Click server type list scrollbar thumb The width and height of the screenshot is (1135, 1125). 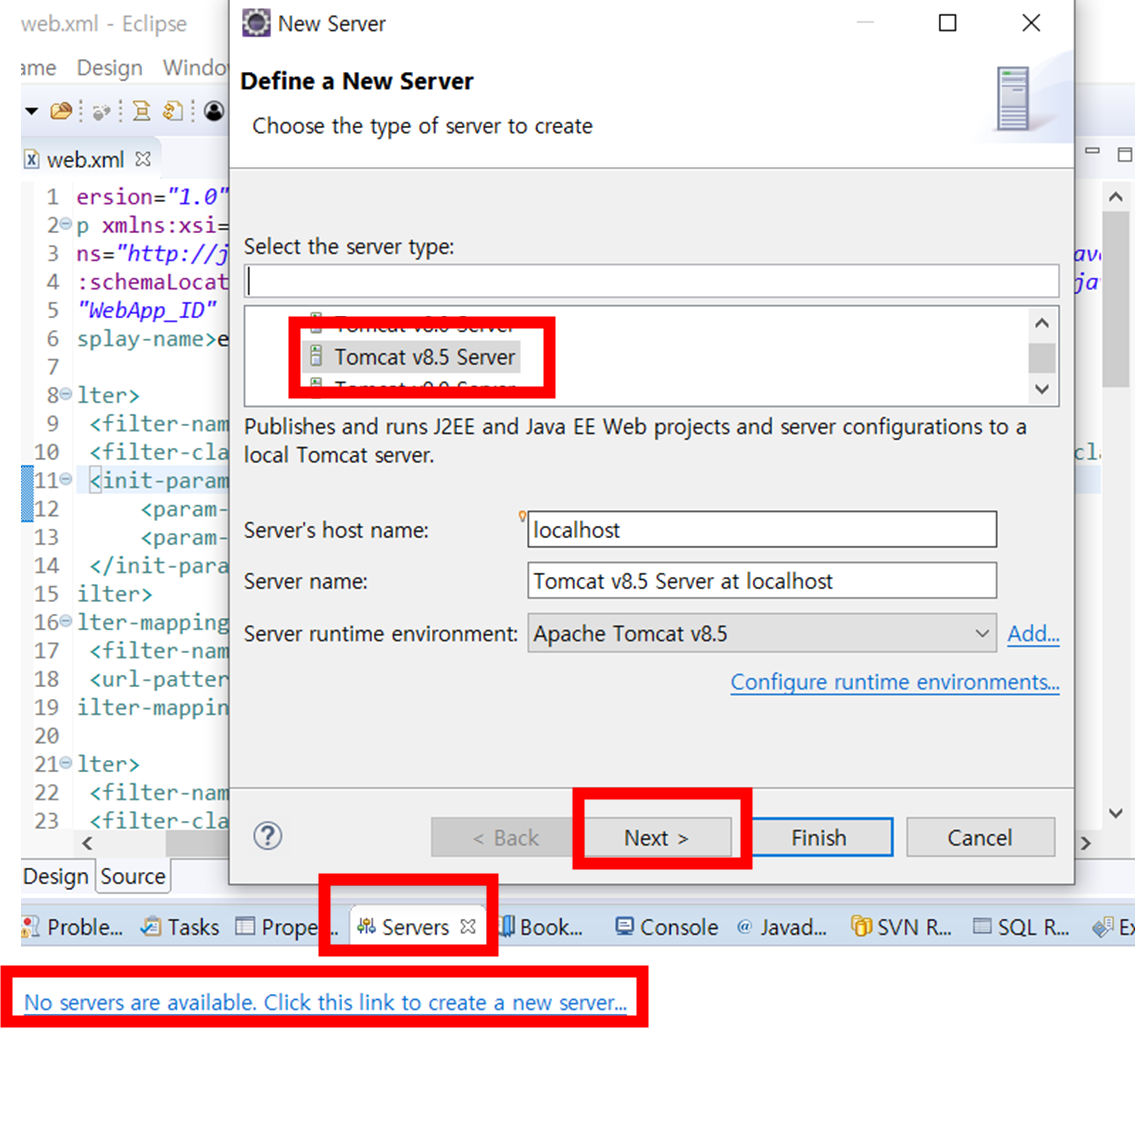(x=1042, y=358)
